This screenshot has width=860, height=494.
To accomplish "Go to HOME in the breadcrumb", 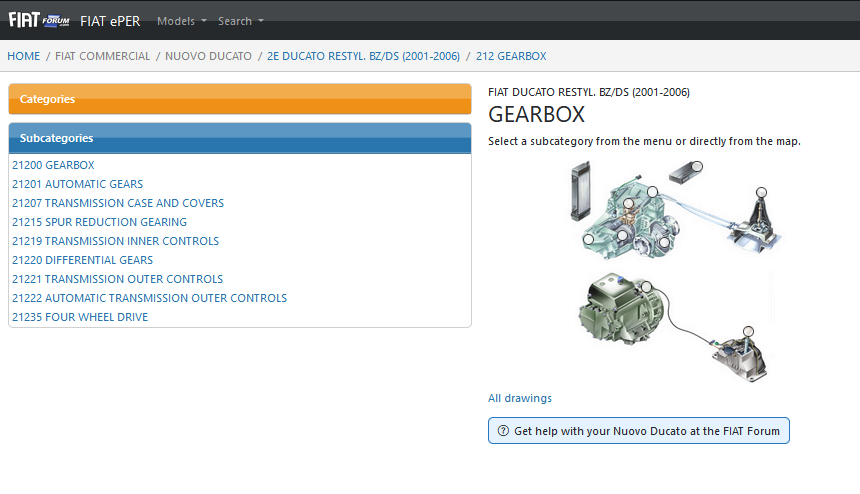I will coord(24,56).
